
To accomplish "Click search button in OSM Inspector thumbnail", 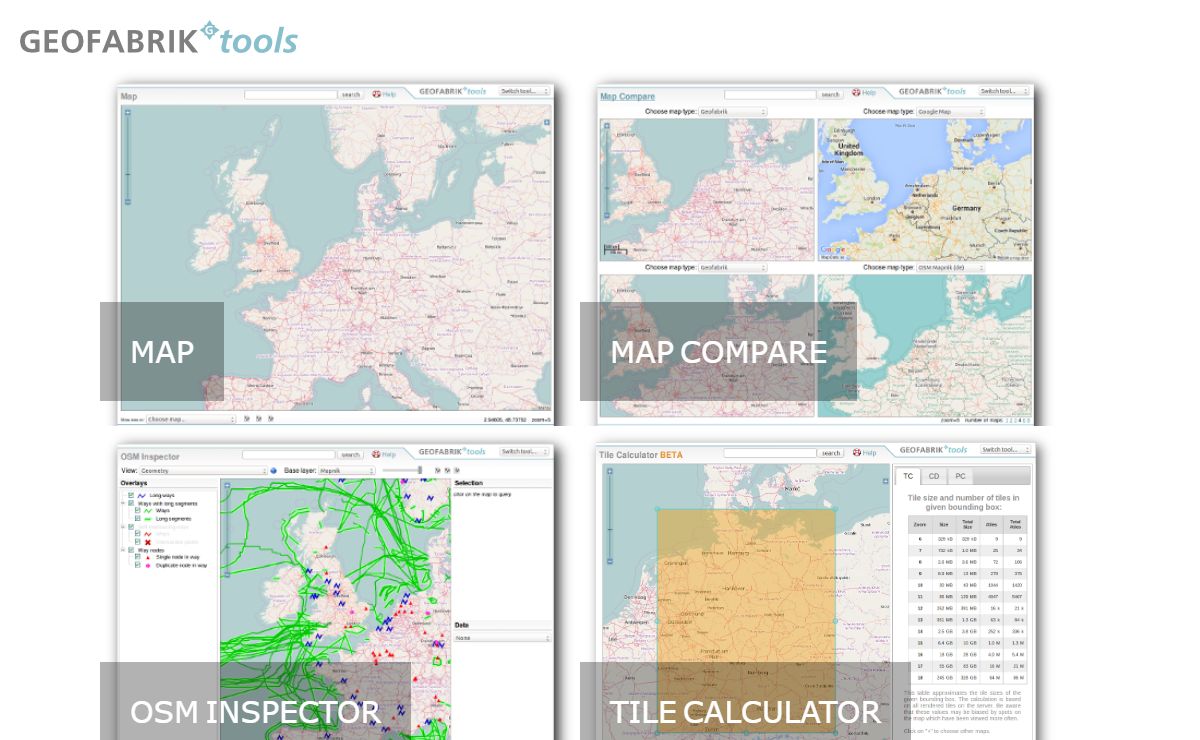I will point(350,454).
